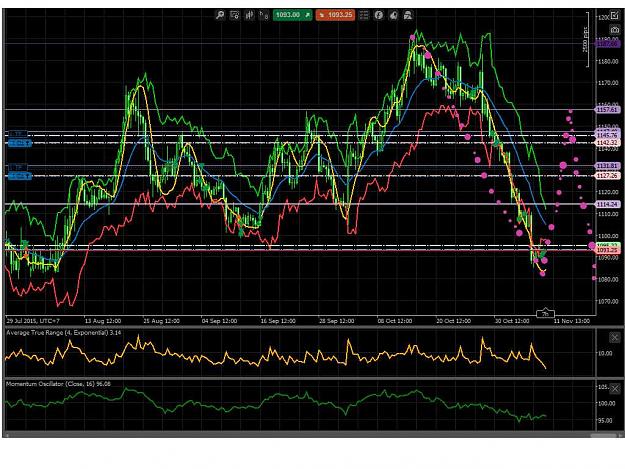Click the indicators f icon in toolbar
This screenshot has width=625, height=469.
click(379, 15)
